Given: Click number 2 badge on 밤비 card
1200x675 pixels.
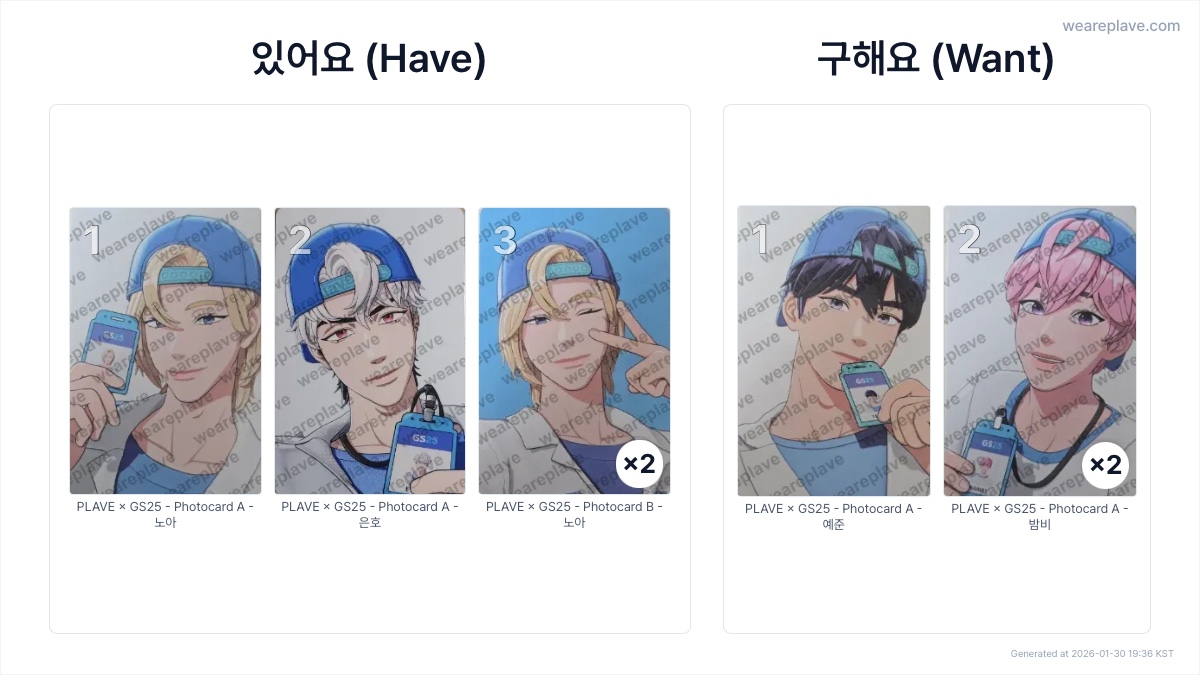Looking at the screenshot, I should [x=969, y=240].
